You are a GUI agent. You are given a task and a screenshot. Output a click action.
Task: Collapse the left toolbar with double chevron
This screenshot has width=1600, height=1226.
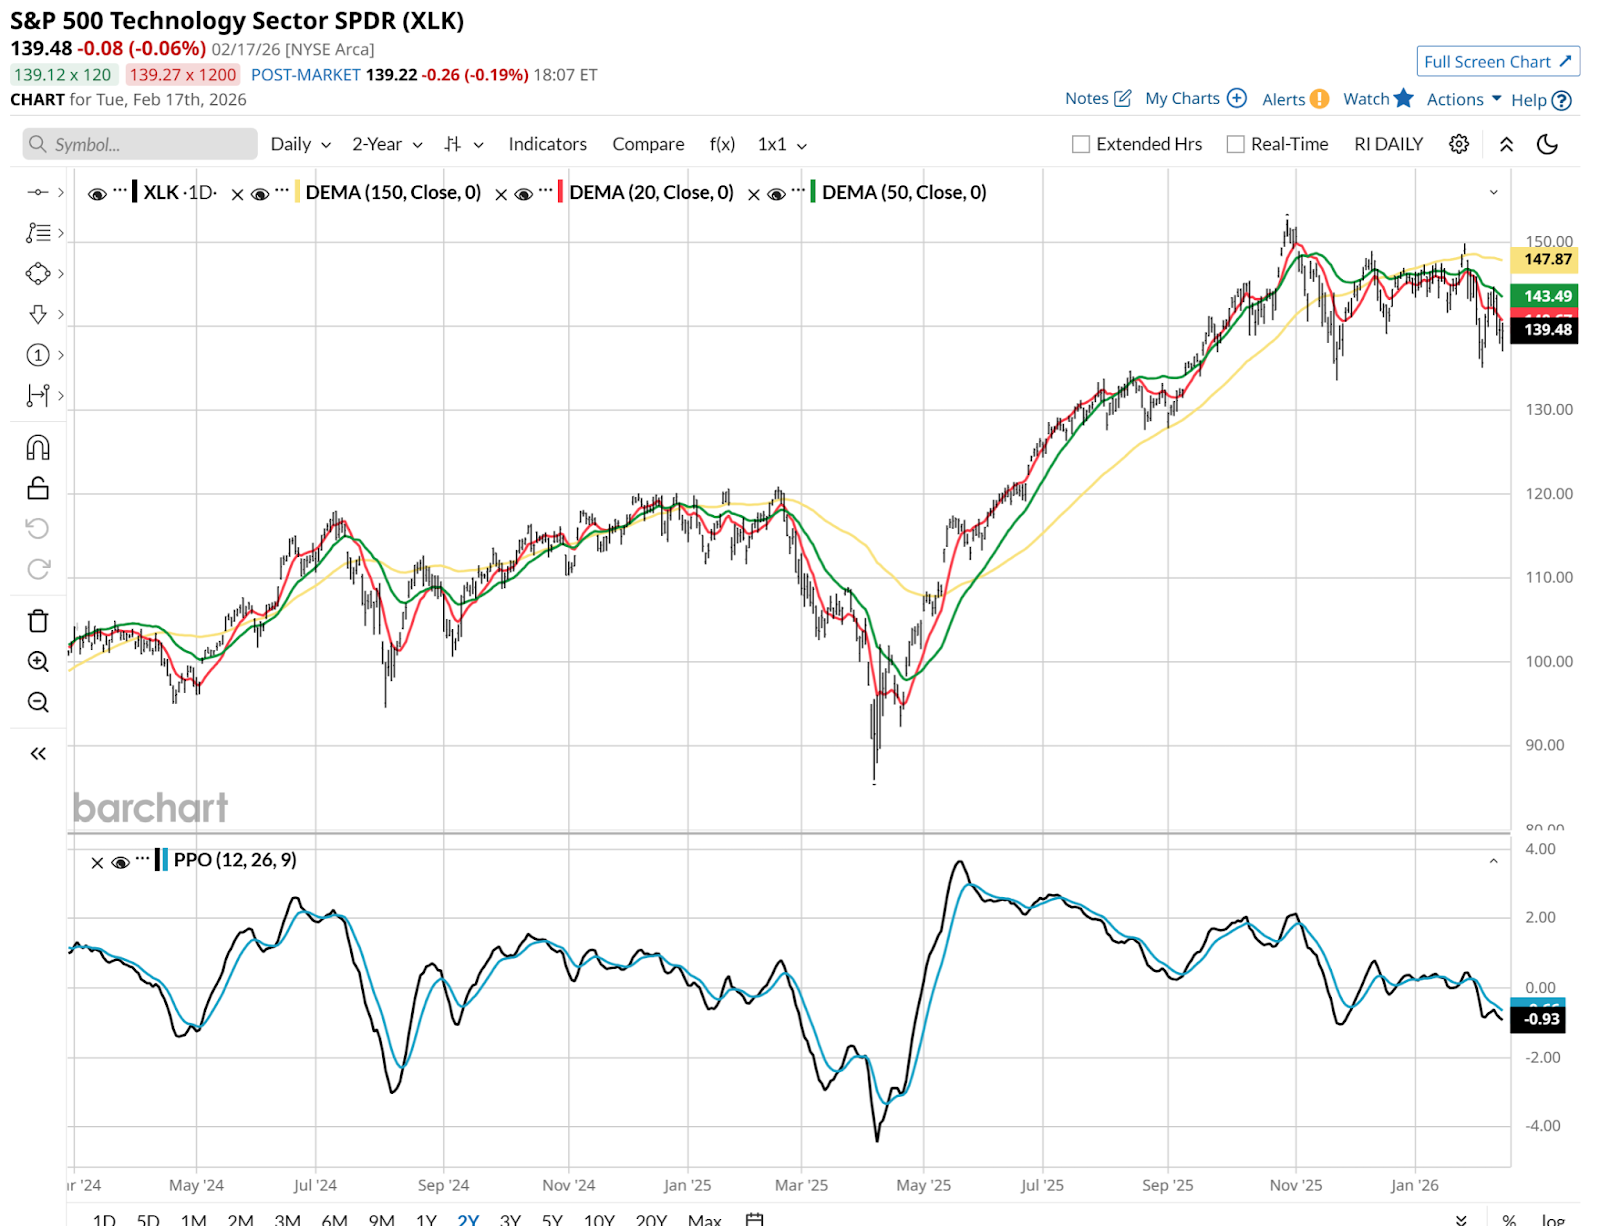38,753
